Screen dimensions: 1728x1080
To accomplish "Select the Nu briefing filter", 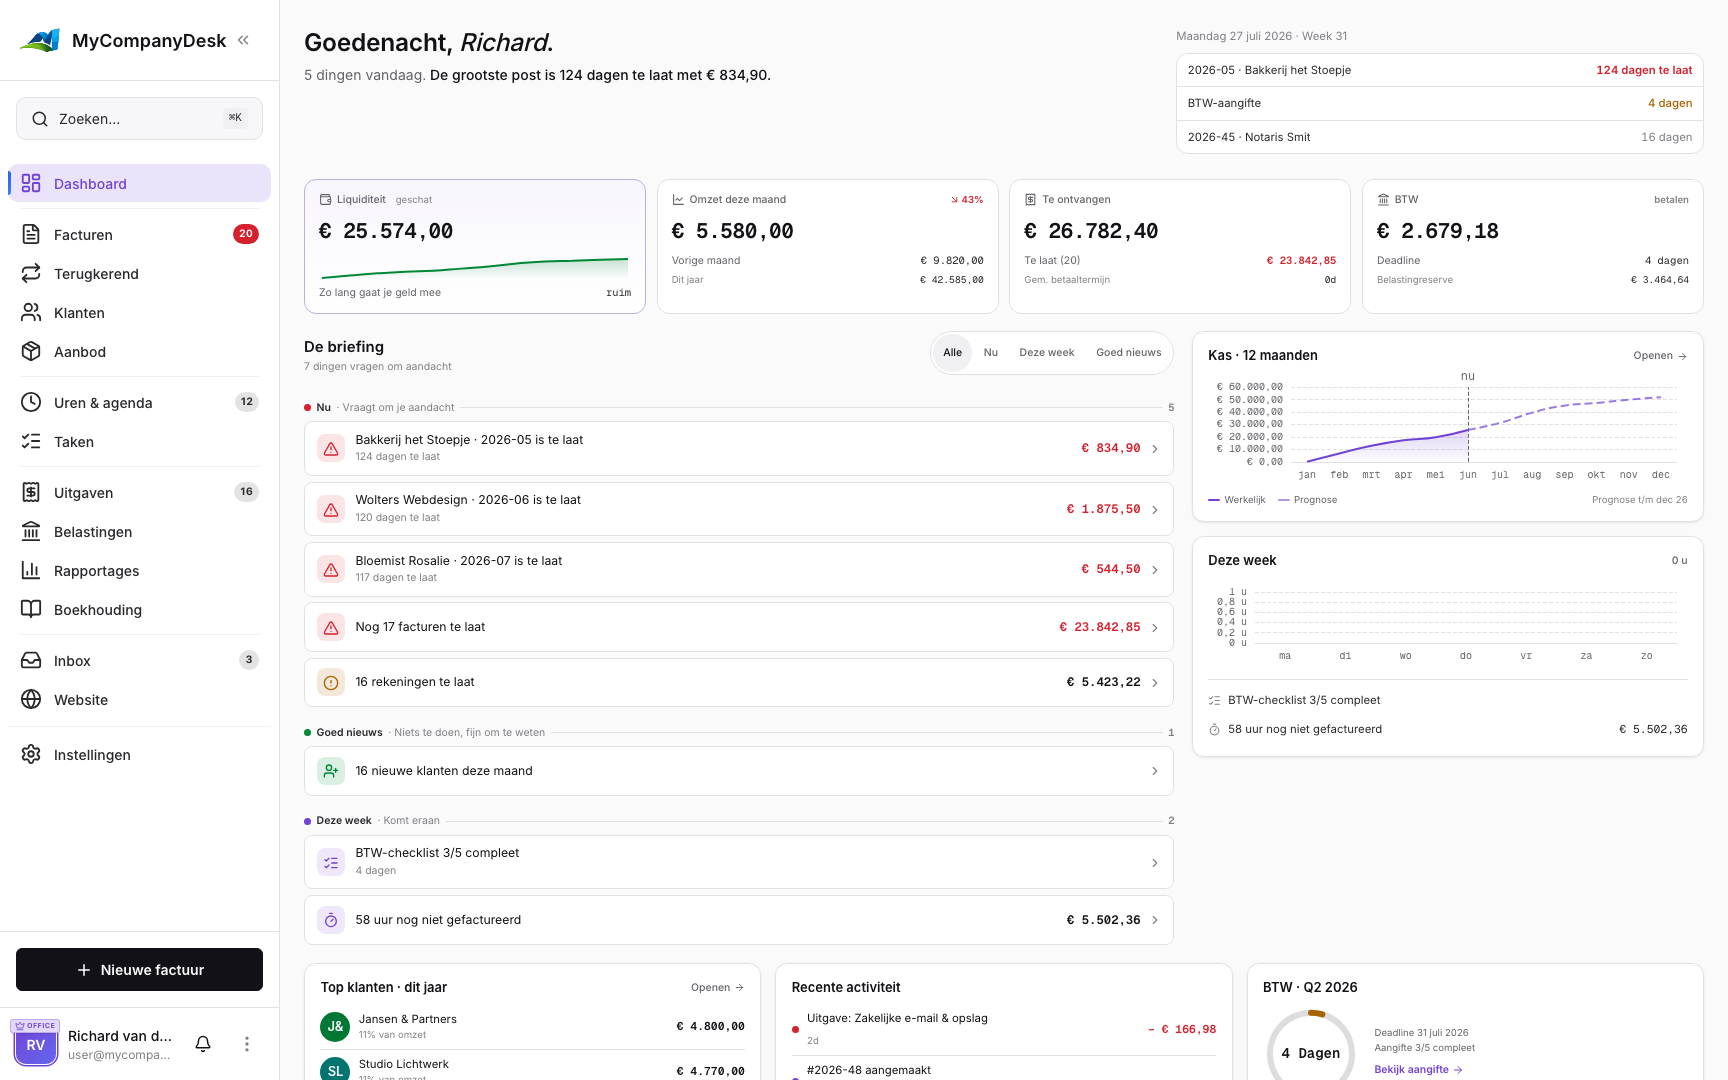I will [991, 352].
